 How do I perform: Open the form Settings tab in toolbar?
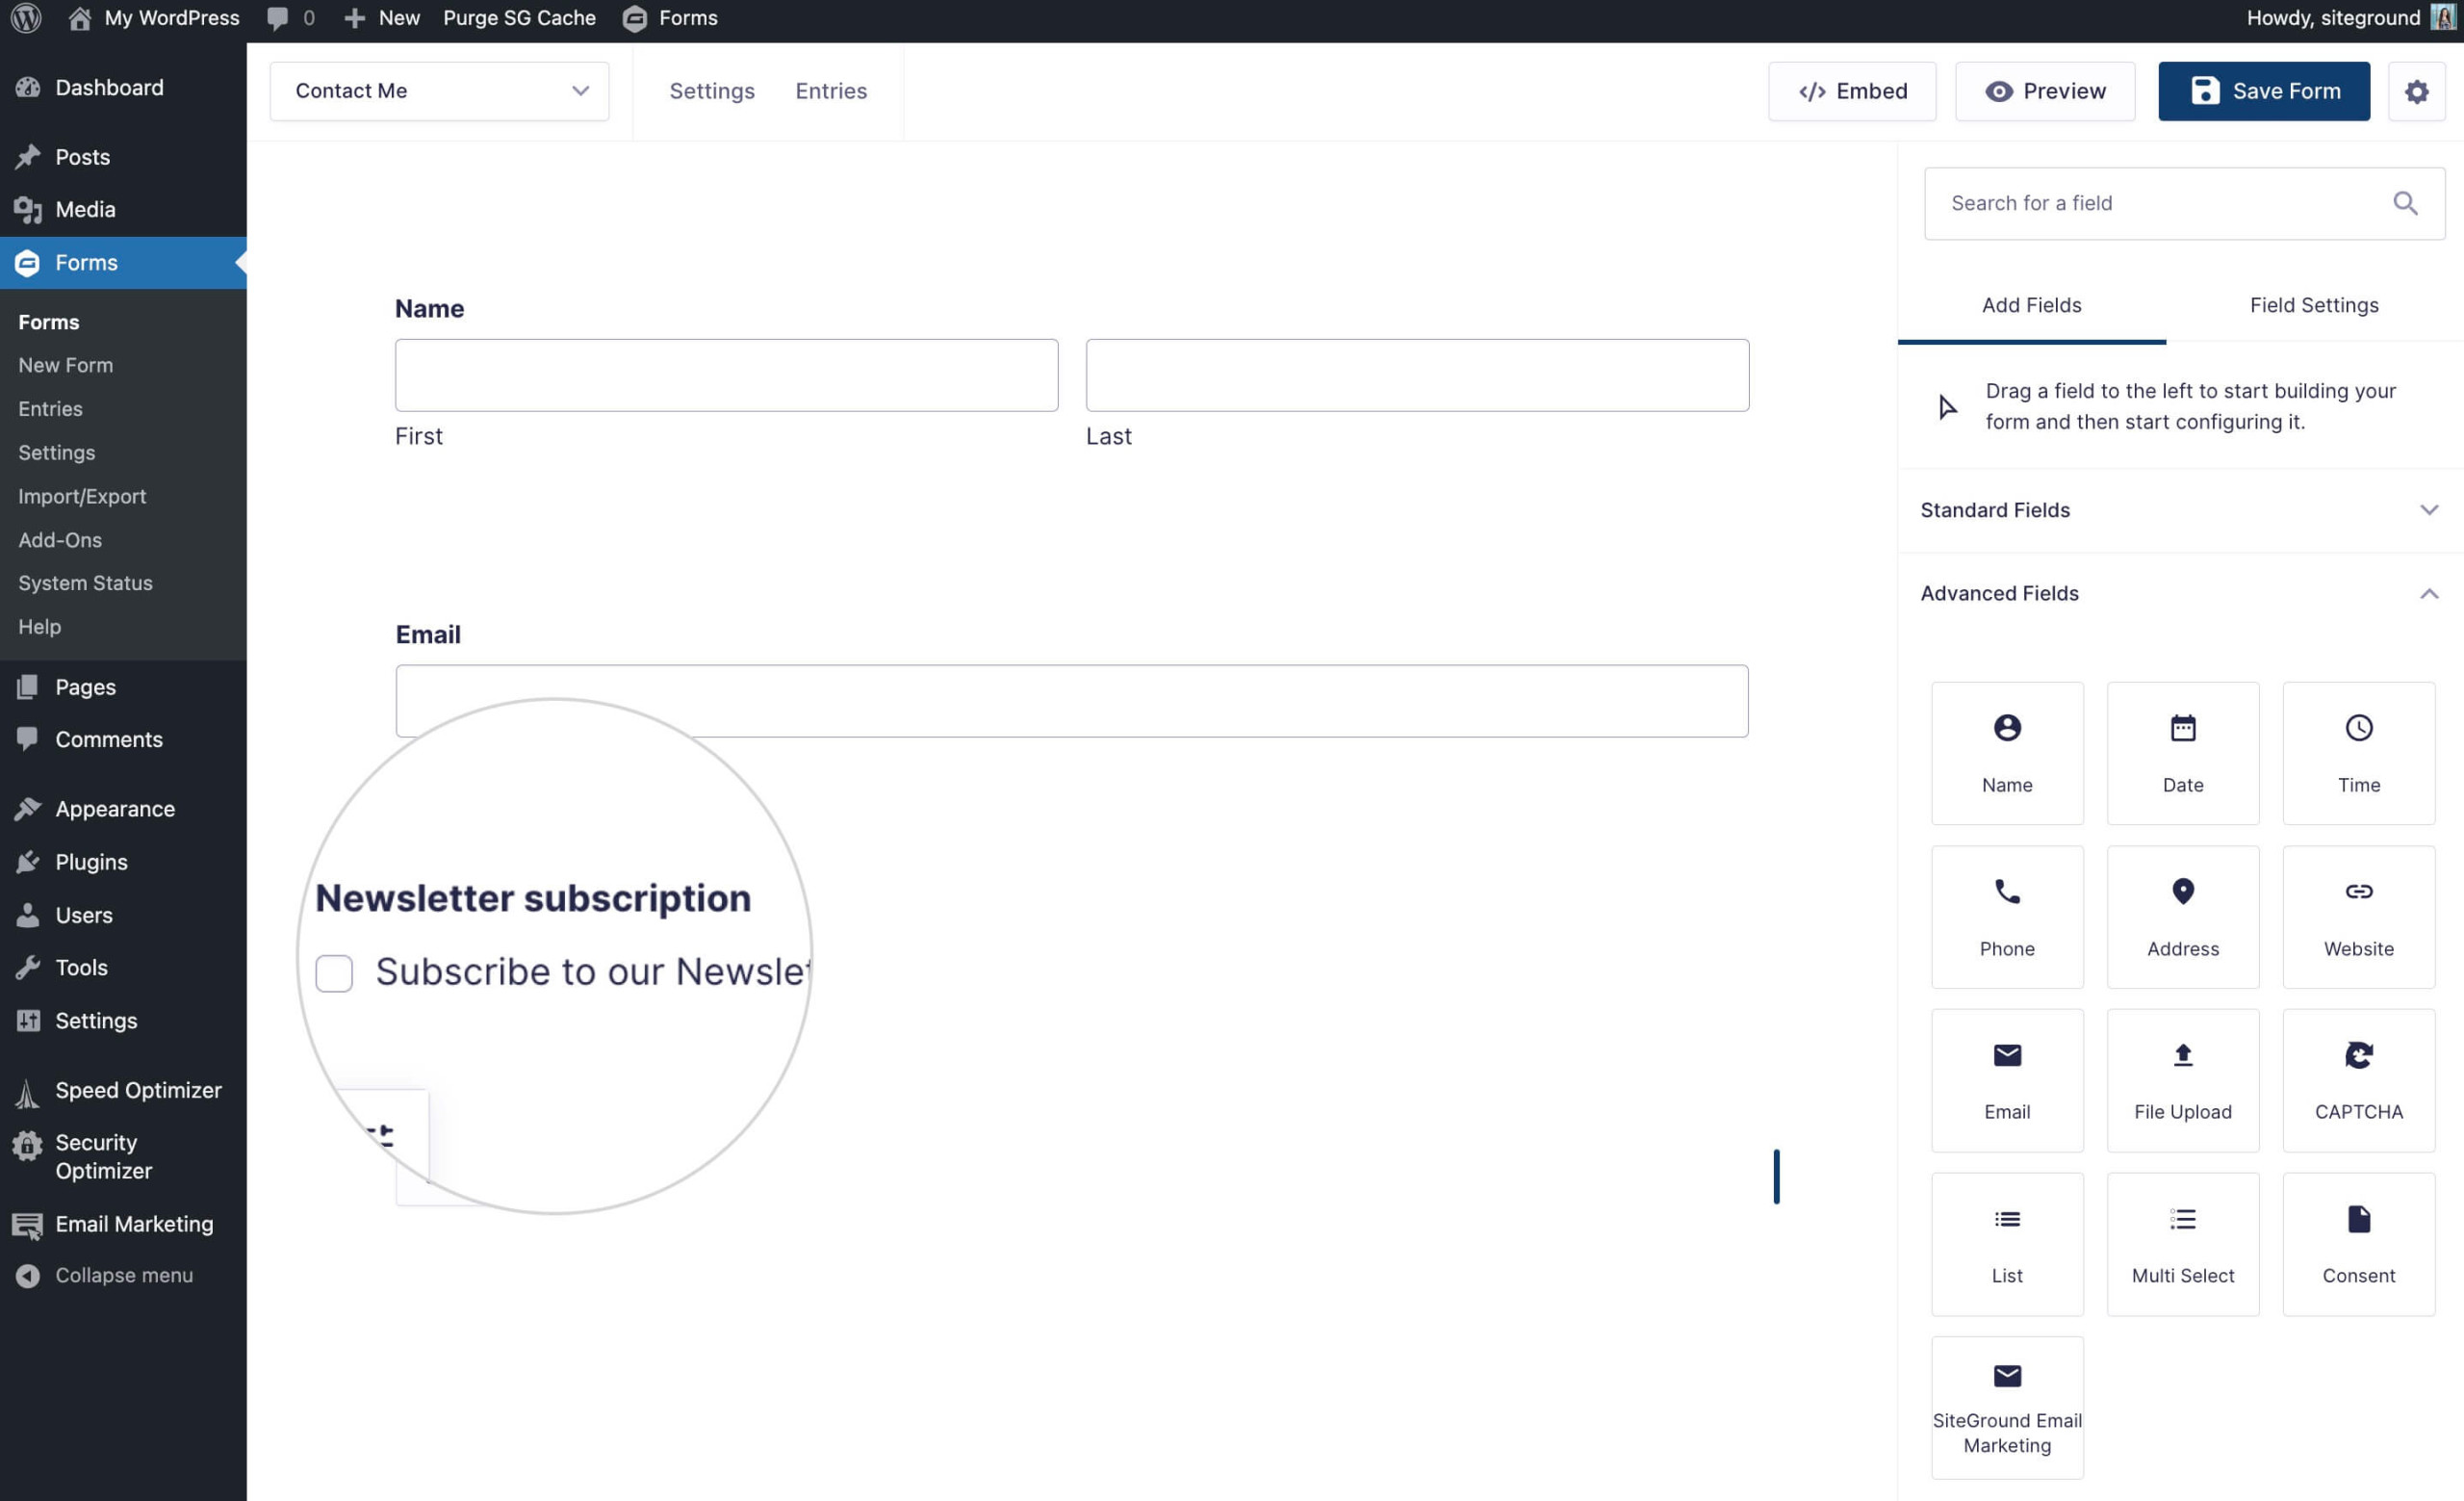[x=712, y=91]
